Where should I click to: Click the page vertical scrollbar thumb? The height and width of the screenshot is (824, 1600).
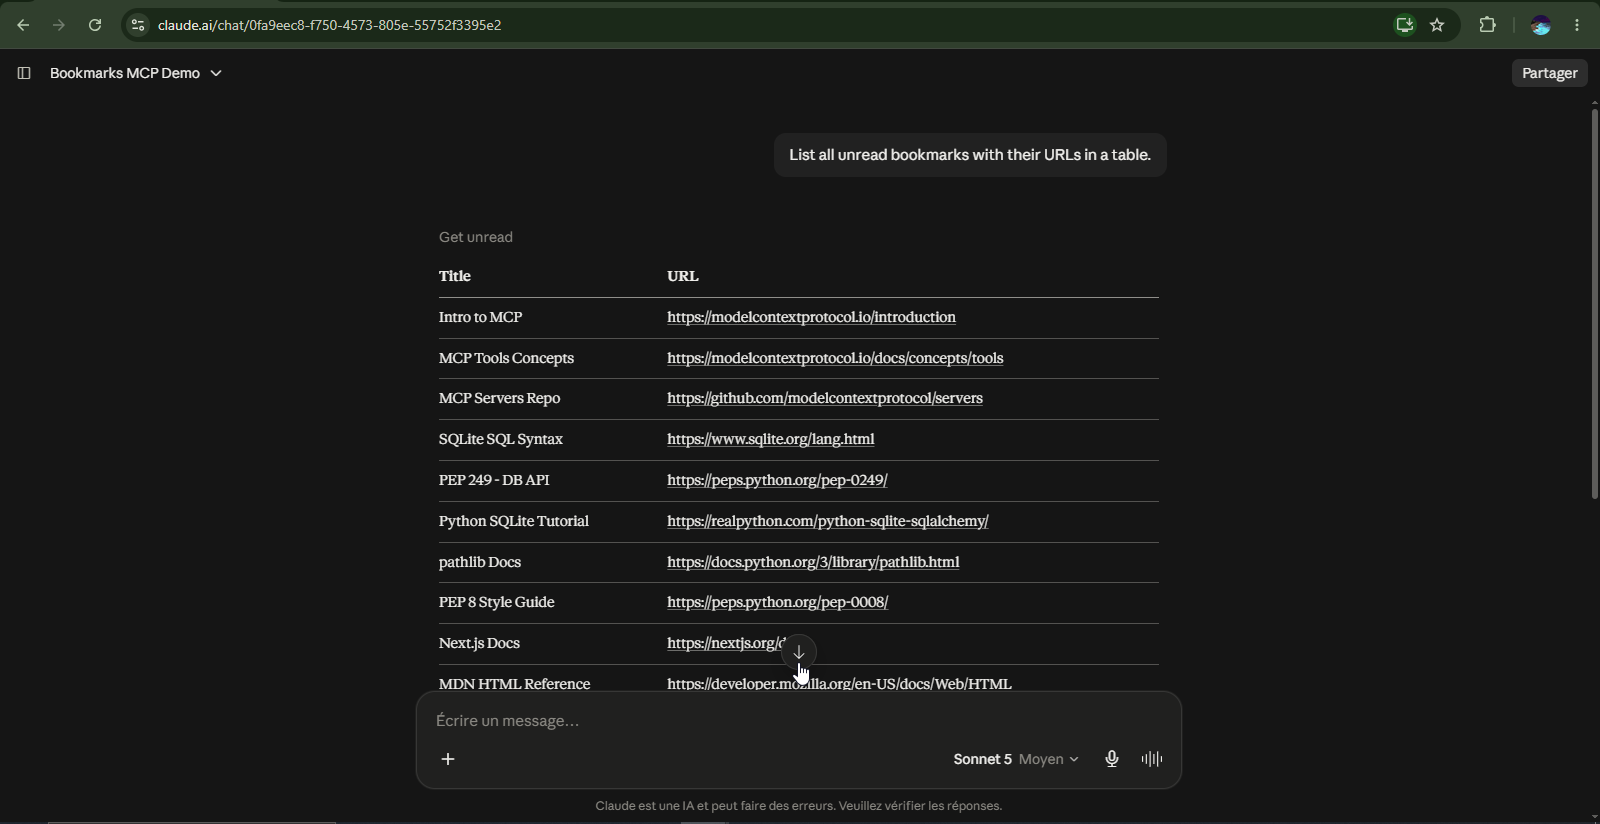point(1594,304)
